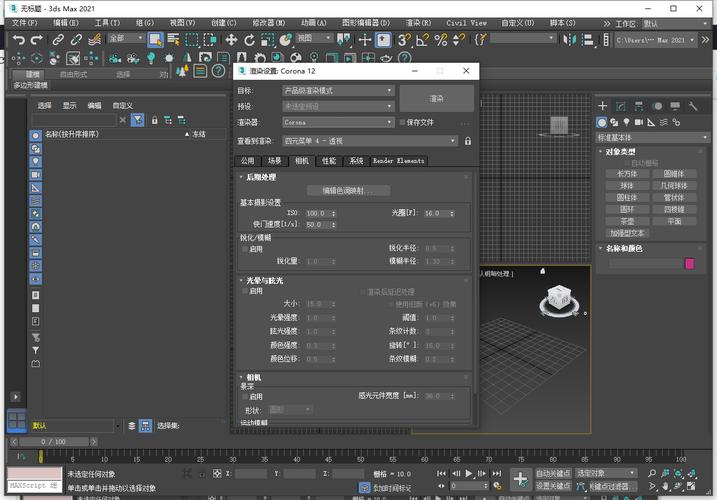
Task: Toggle the Percent Snap icon
Action: [440, 40]
